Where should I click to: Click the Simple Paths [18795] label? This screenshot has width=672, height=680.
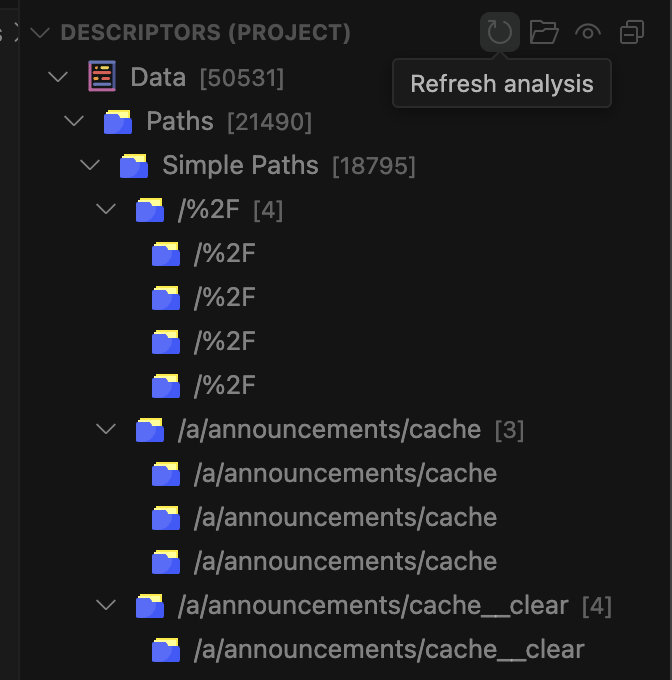tap(240, 166)
